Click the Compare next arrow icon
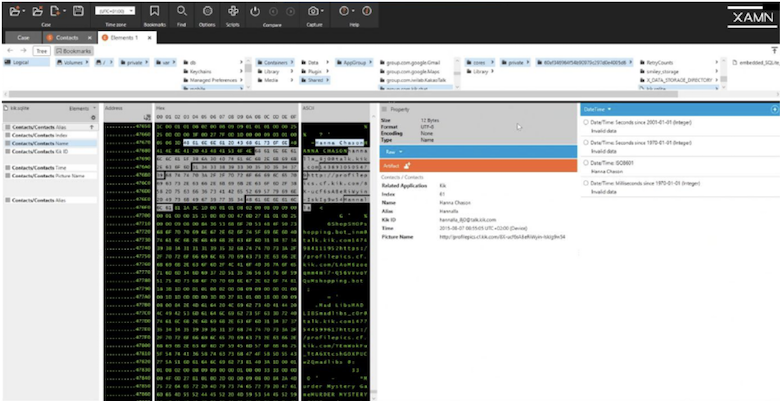Image resolution: width=780 pixels, height=401 pixels. [x=290, y=11]
